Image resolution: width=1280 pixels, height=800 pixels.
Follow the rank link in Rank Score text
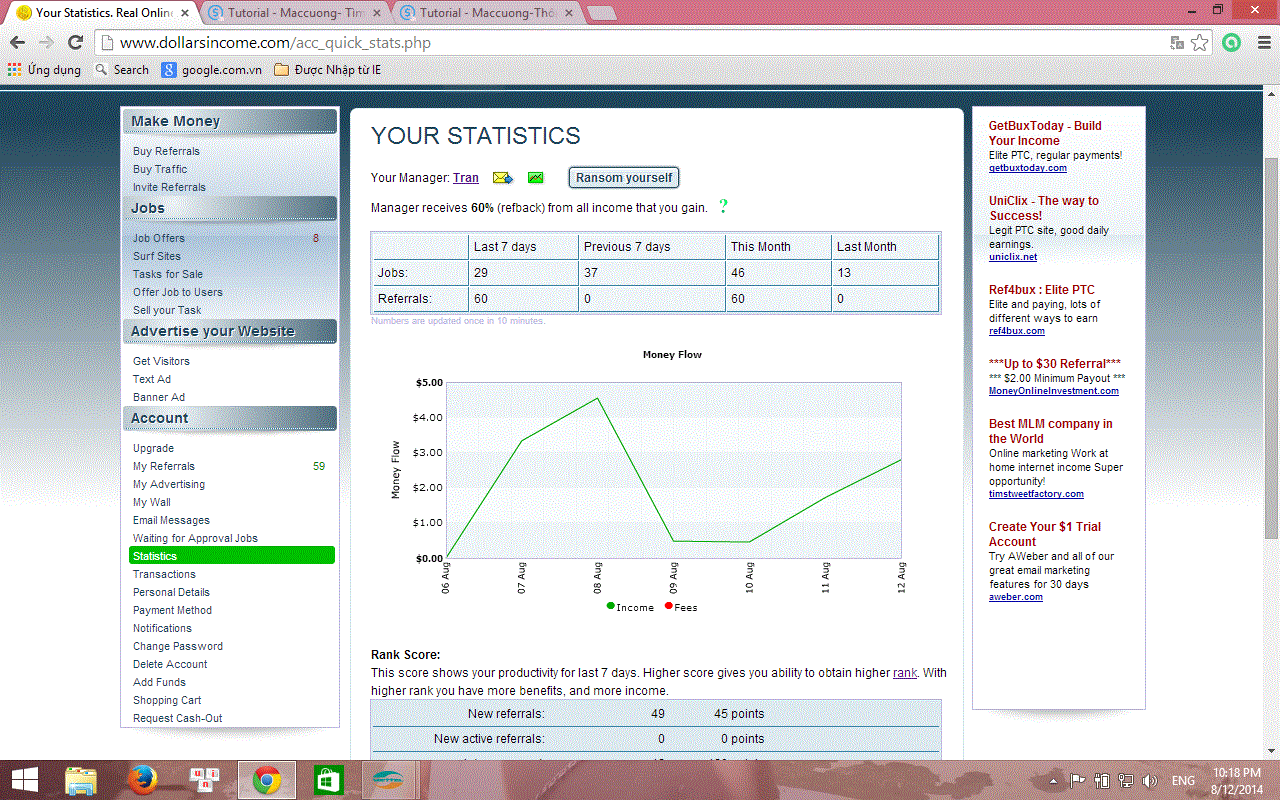pyautogui.click(x=905, y=673)
